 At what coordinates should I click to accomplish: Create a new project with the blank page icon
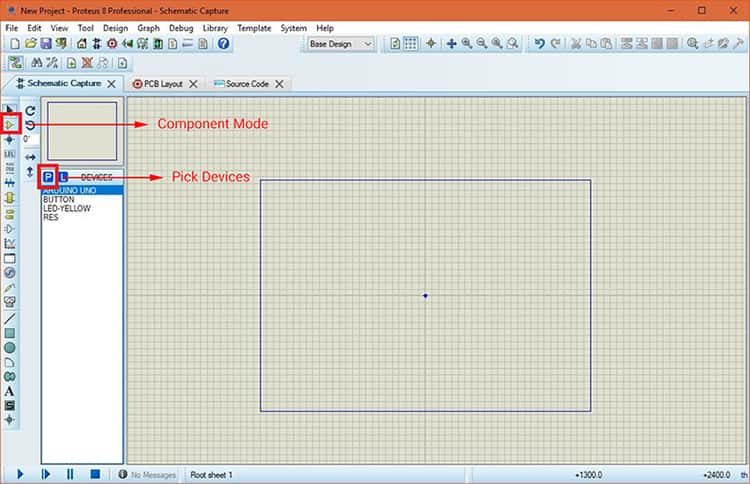15,44
